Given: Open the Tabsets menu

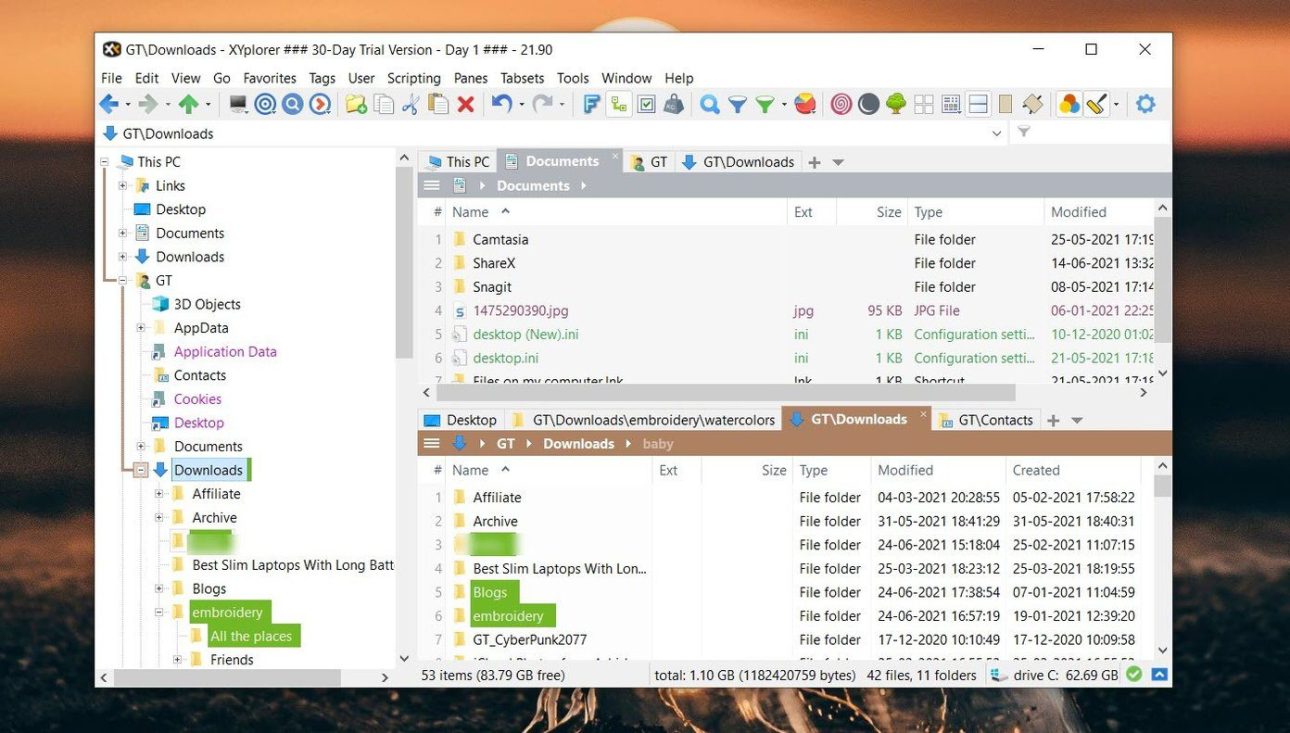Looking at the screenshot, I should coord(522,78).
